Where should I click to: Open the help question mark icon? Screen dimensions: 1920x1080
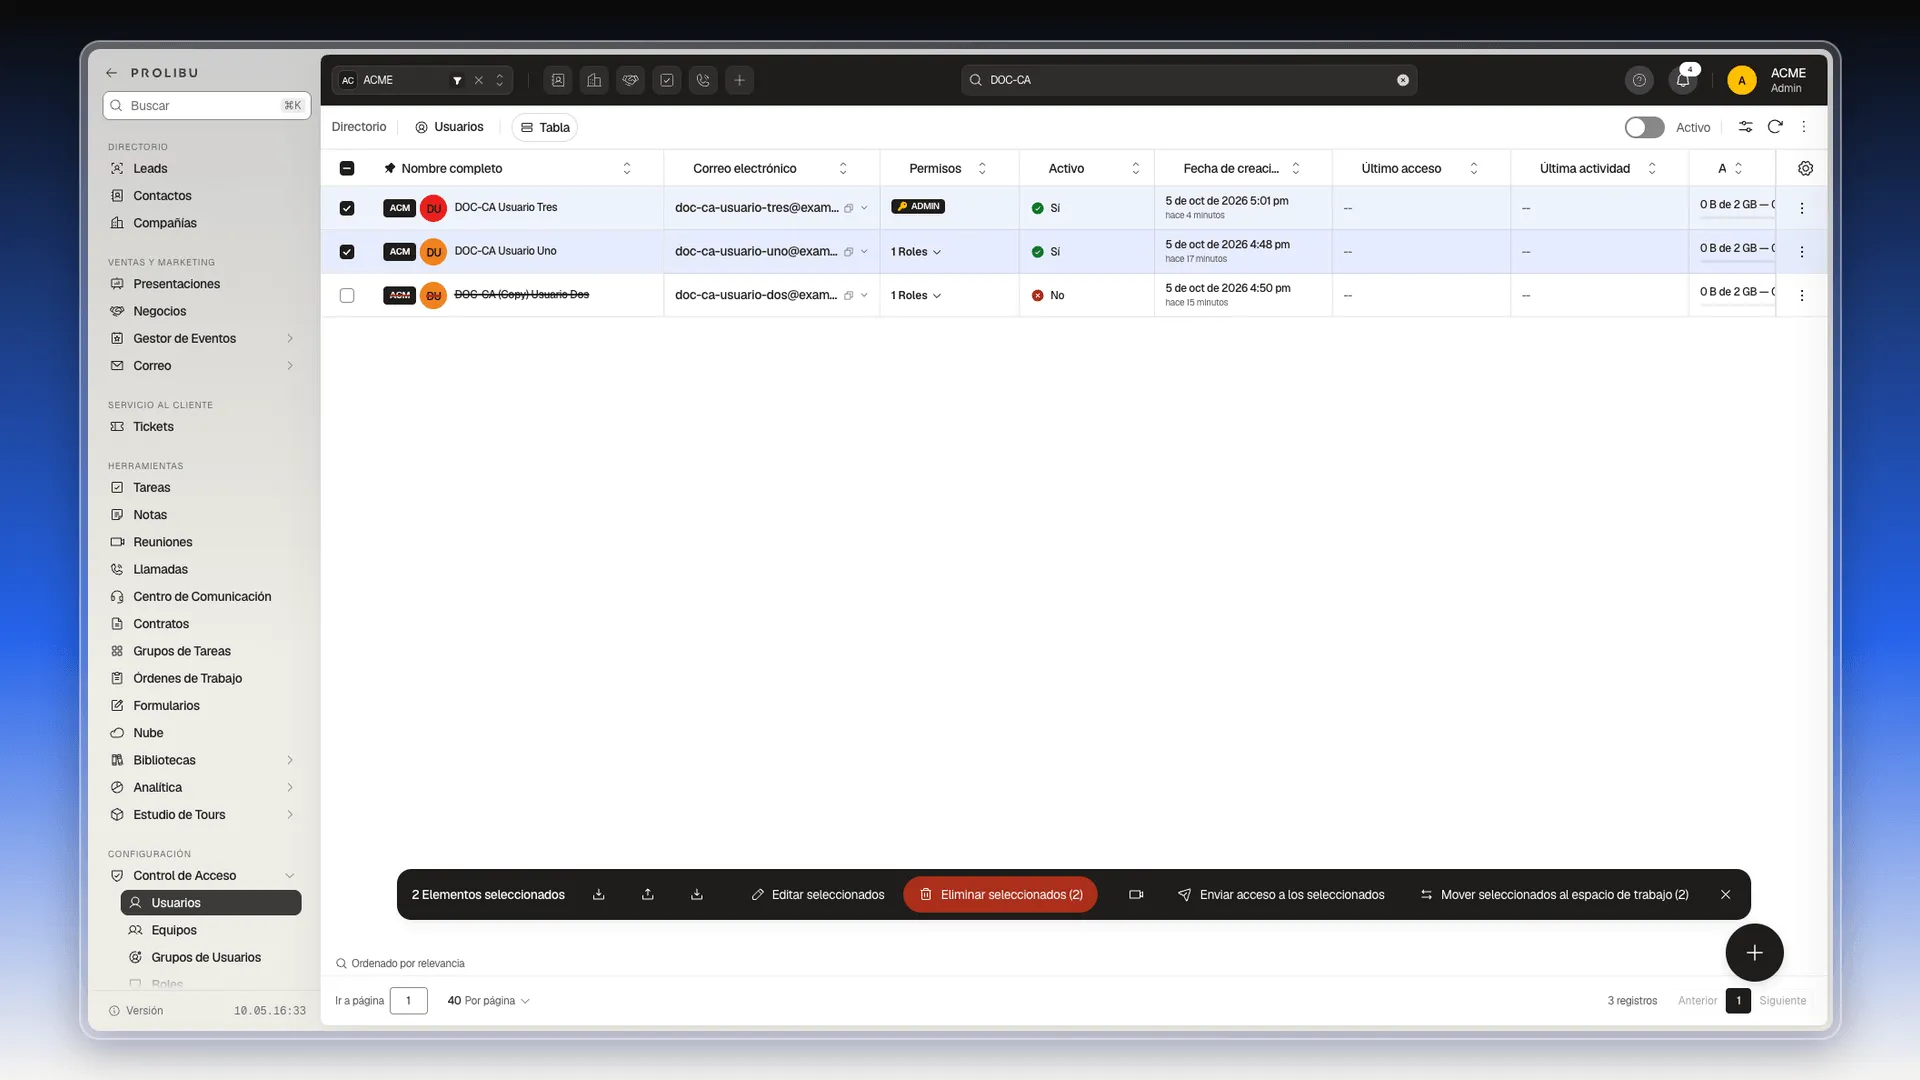(x=1639, y=80)
